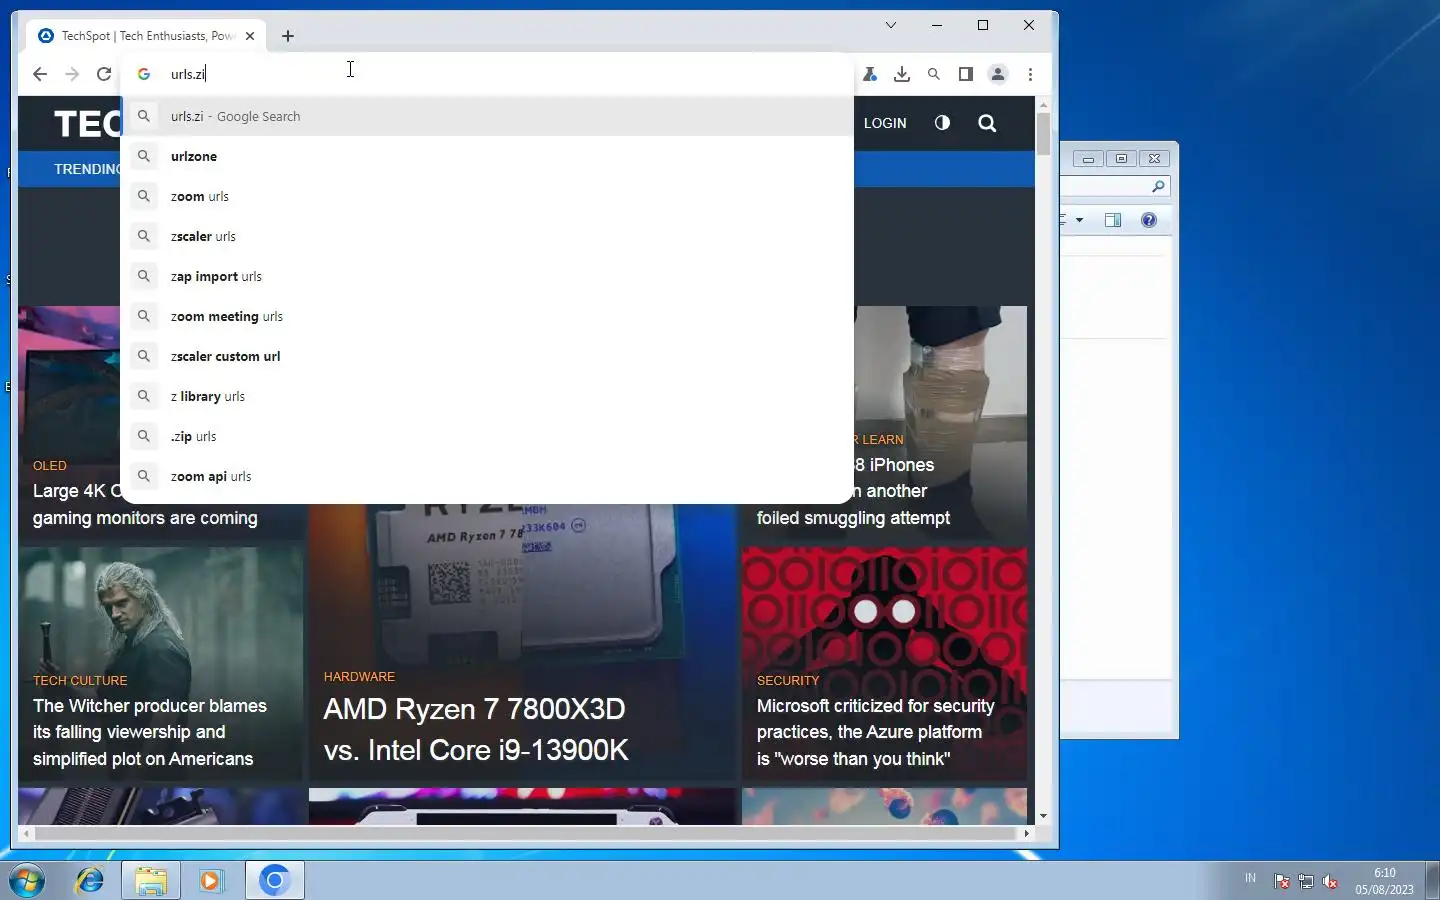Choose the 'z library urls' suggestion
Viewport: 1440px width, 900px height.
tap(487, 396)
